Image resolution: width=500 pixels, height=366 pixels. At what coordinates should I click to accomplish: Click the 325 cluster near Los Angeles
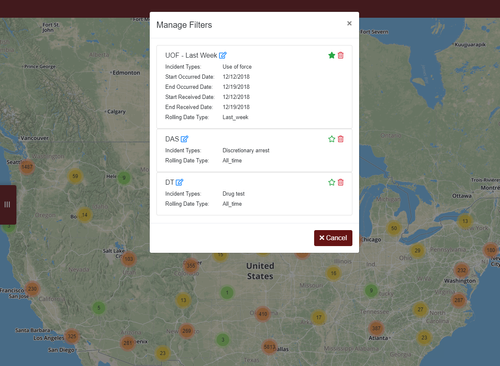72,336
